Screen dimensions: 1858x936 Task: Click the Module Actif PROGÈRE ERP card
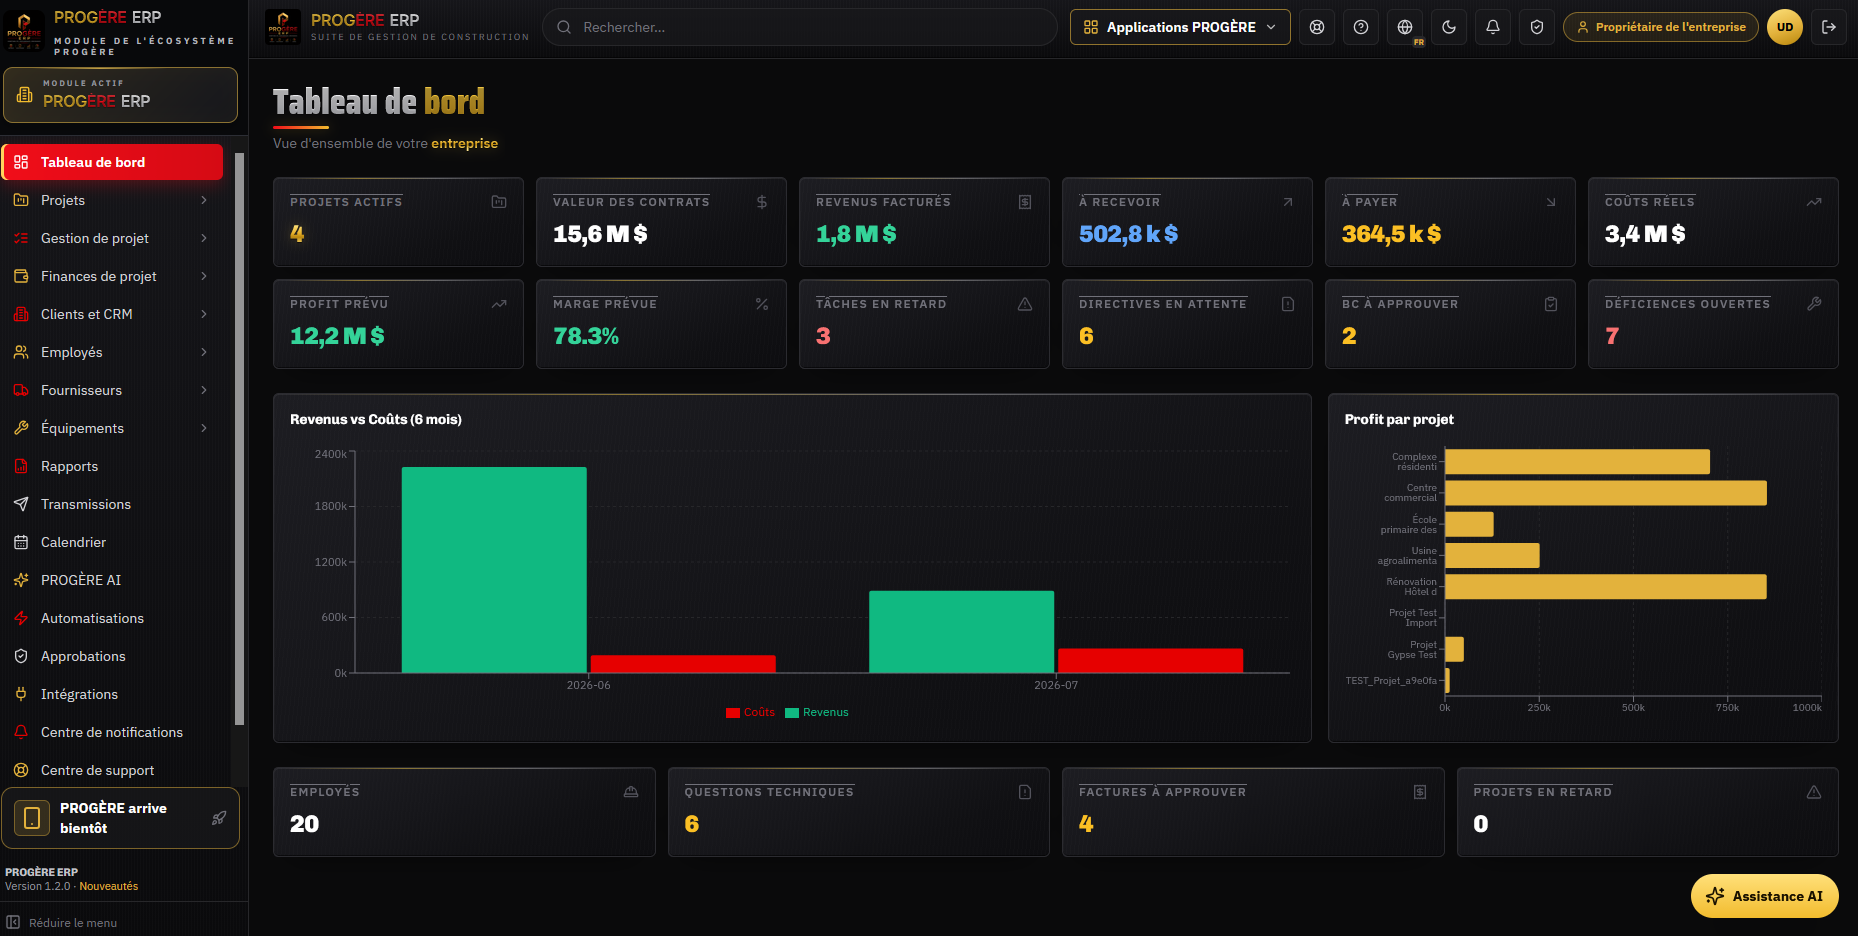[120, 95]
